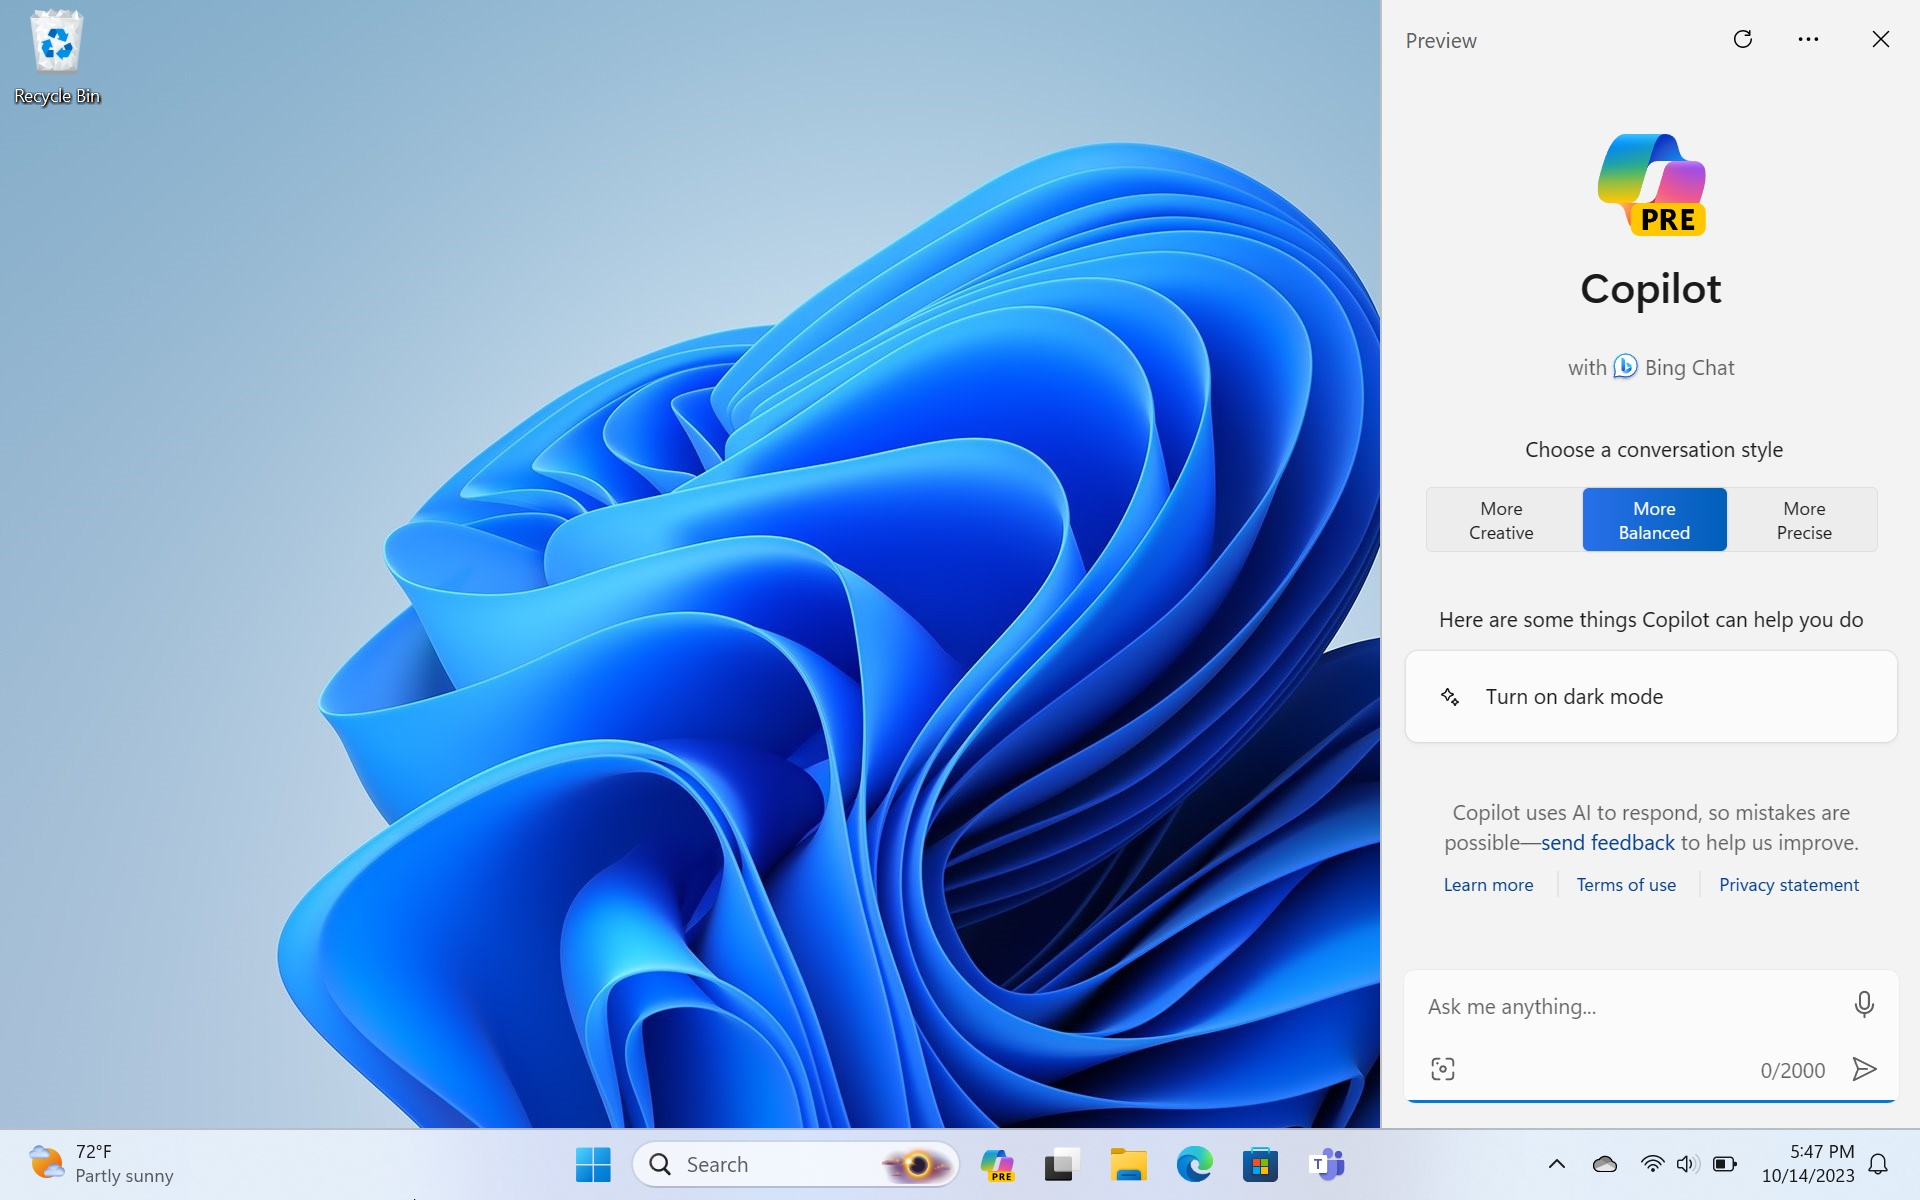Viewport: 1920px width, 1200px height.
Task: Keep the More Balanced conversation style selected
Action: tap(1653, 519)
